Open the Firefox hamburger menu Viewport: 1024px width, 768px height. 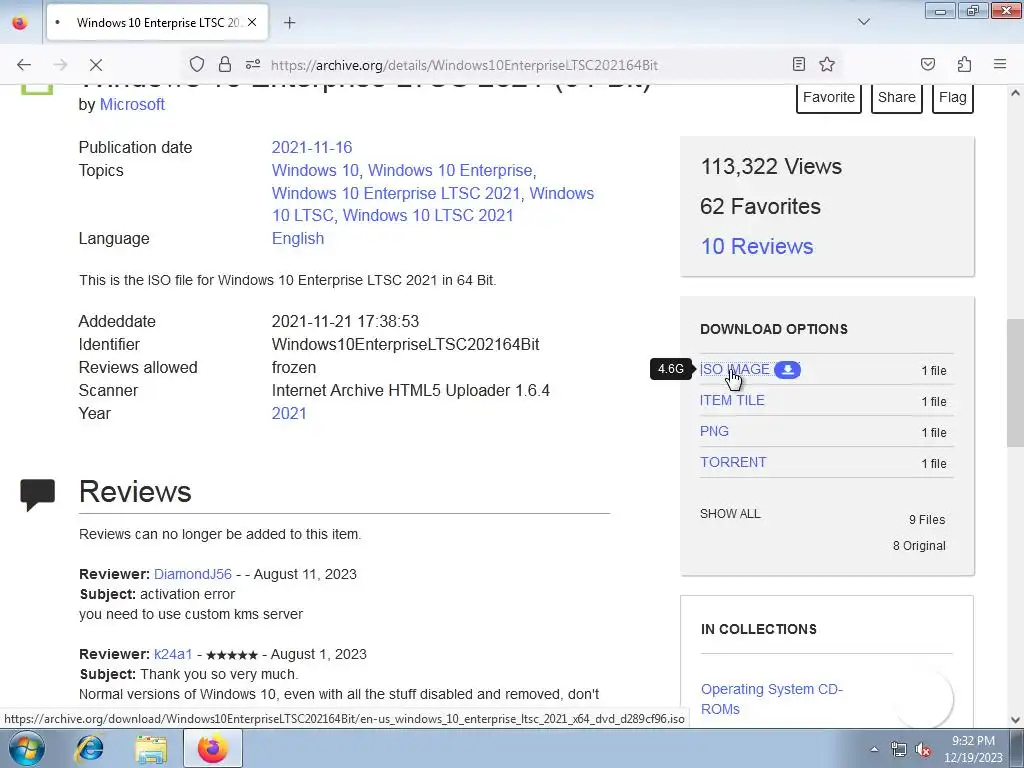pos(1000,64)
